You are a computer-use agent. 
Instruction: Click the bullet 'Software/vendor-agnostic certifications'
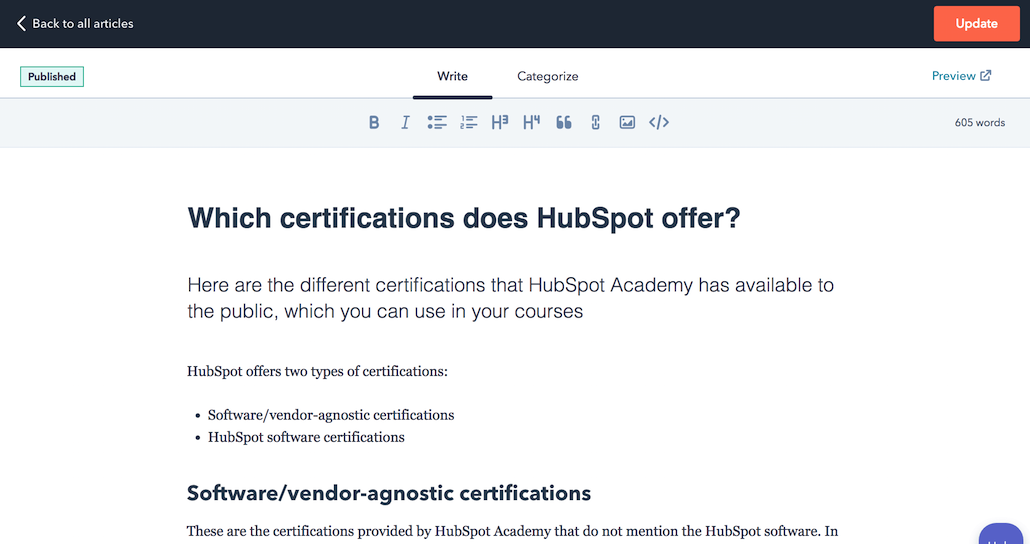(x=331, y=415)
